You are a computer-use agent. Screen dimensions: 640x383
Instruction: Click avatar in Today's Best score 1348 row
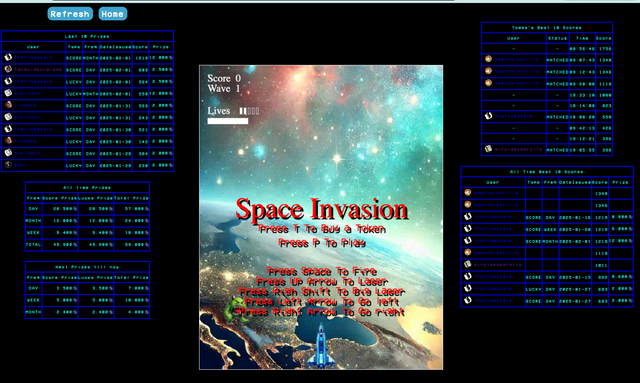coord(488,59)
